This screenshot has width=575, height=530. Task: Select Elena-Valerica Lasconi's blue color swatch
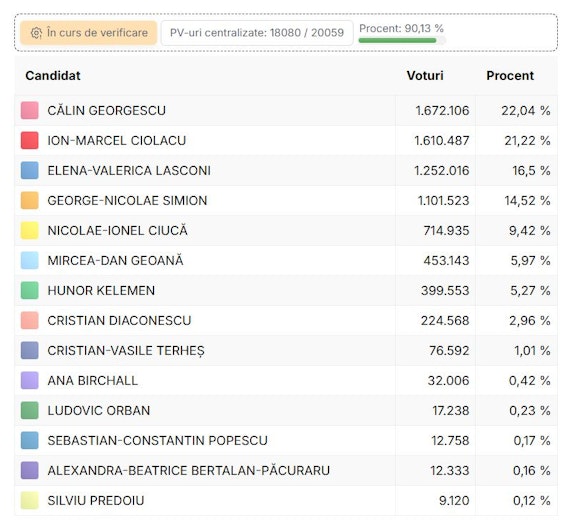pos(30,171)
